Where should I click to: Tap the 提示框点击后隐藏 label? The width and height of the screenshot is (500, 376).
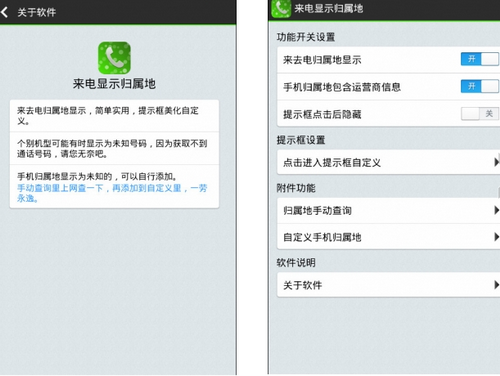pos(322,114)
